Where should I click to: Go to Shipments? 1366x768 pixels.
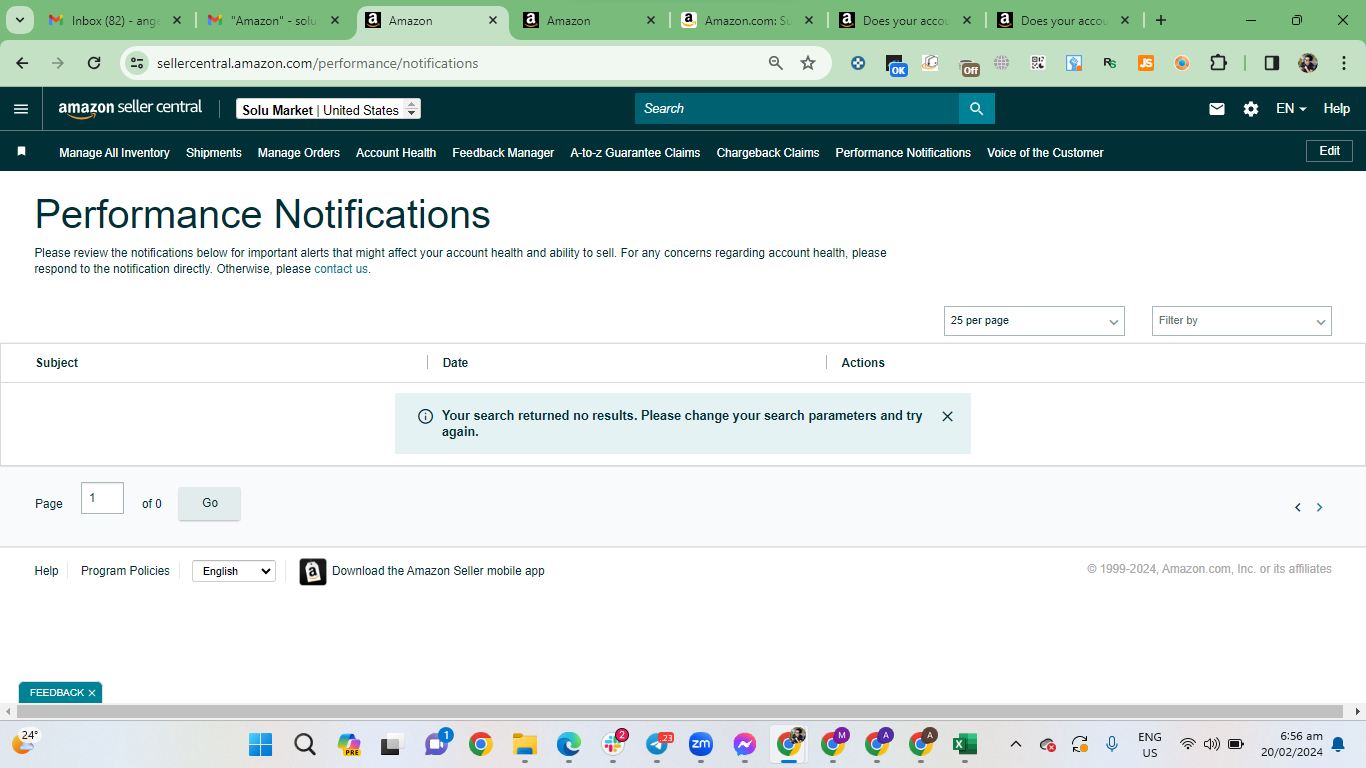point(214,153)
